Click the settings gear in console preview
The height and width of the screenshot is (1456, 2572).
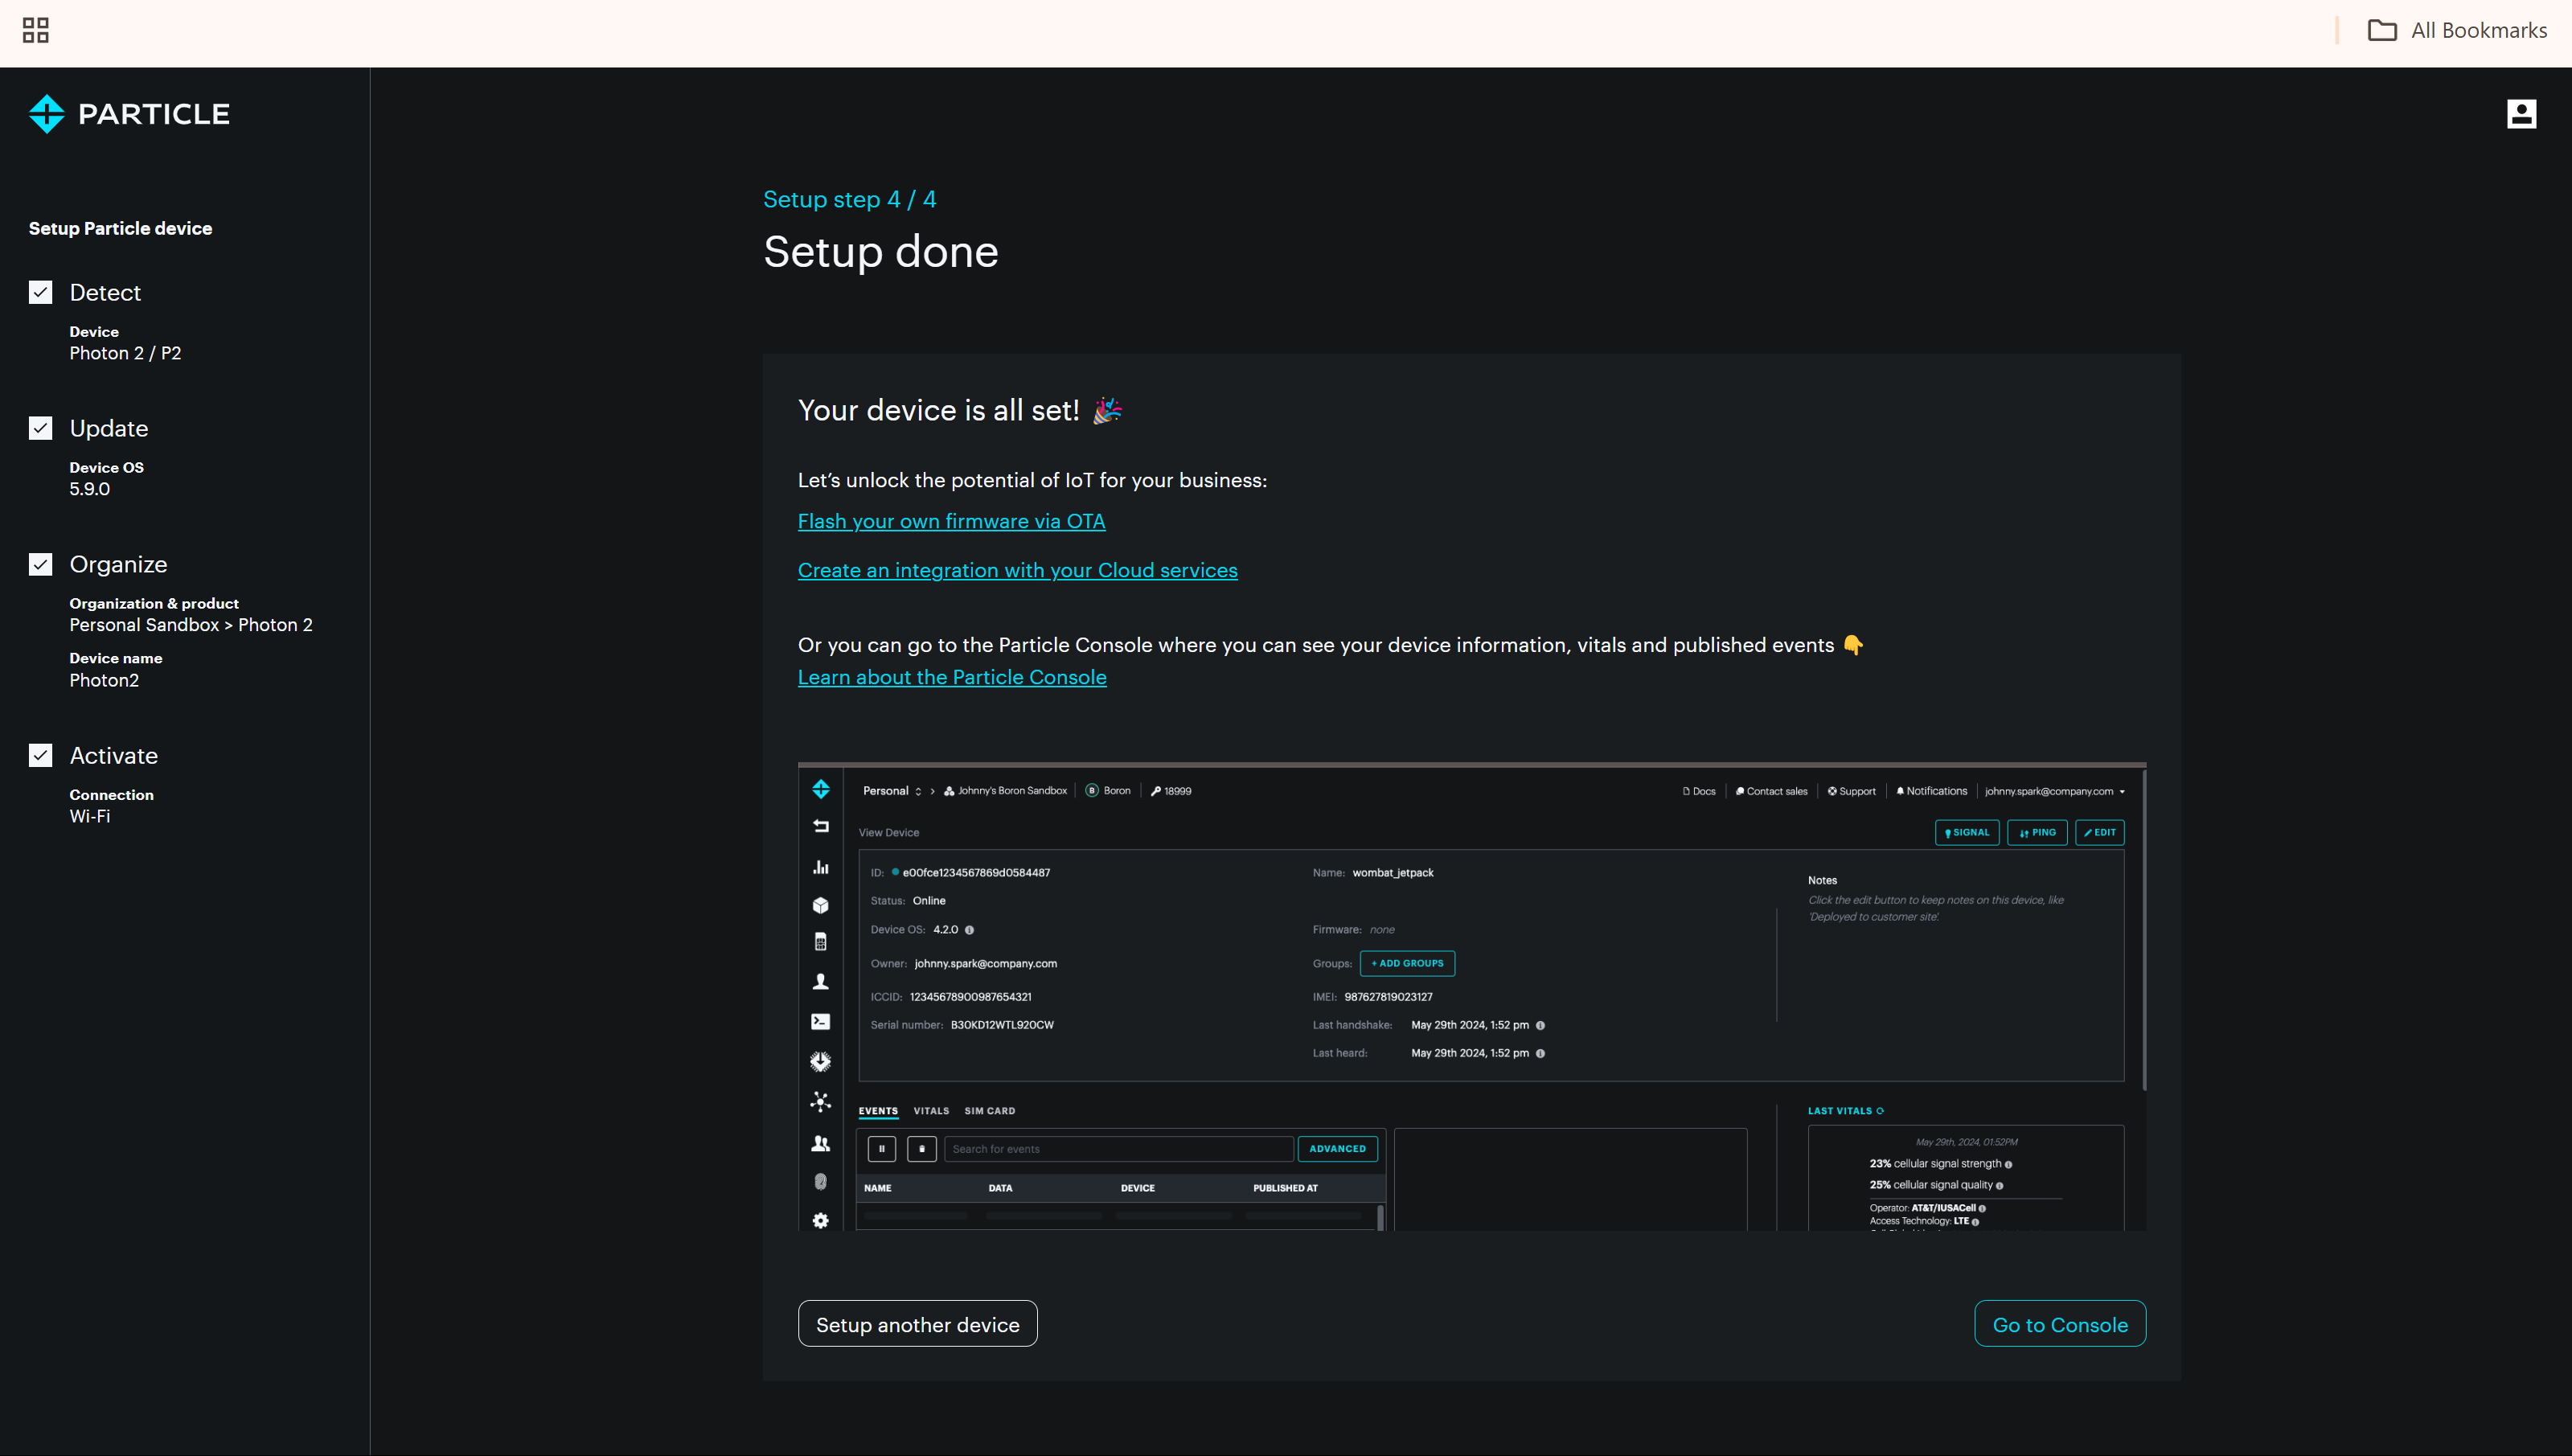pyautogui.click(x=820, y=1220)
